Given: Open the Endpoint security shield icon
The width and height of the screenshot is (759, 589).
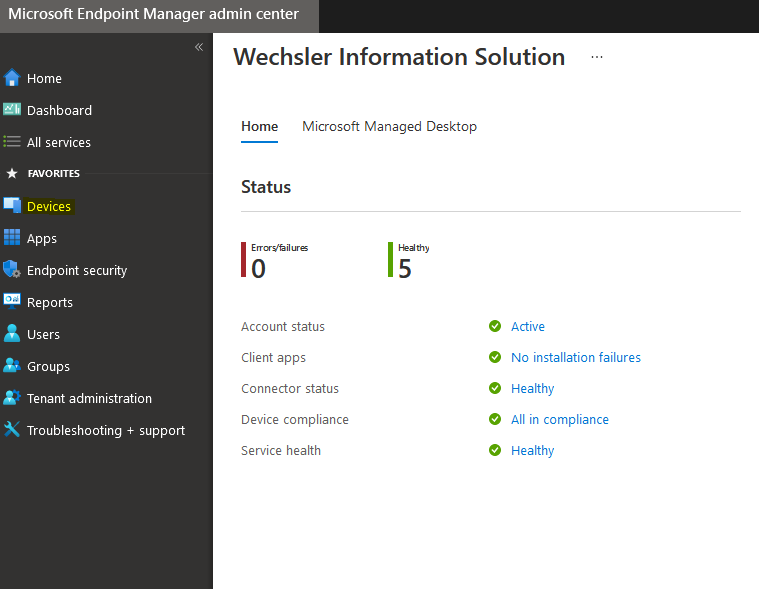Looking at the screenshot, I should pyautogui.click(x=12, y=270).
